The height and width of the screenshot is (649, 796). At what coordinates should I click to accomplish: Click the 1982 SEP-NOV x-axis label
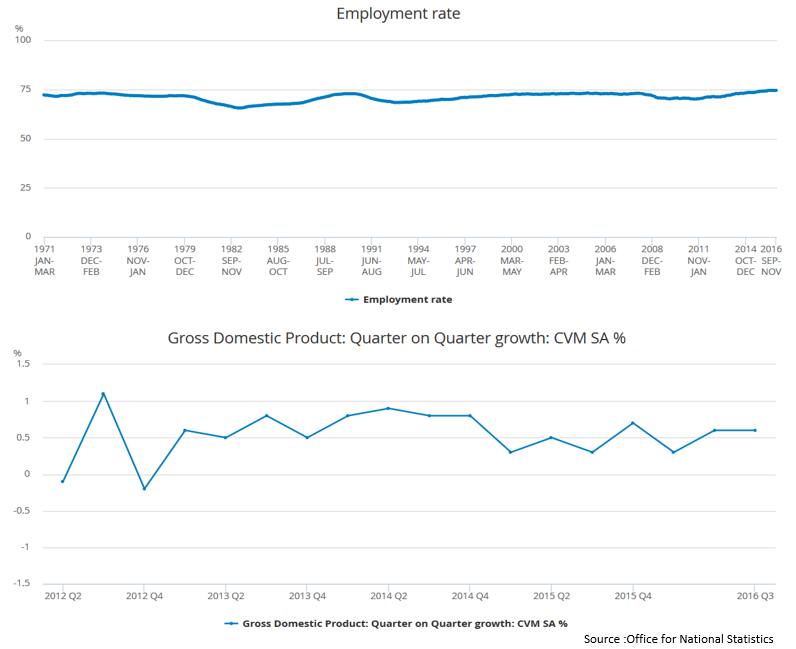point(231,259)
